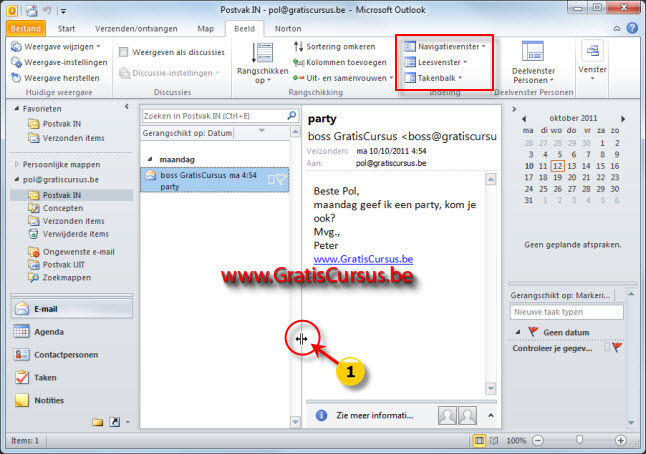Viewport: 646px width, 454px height.
Task: Open Uit- en samenvouwen menu
Action: click(343, 78)
